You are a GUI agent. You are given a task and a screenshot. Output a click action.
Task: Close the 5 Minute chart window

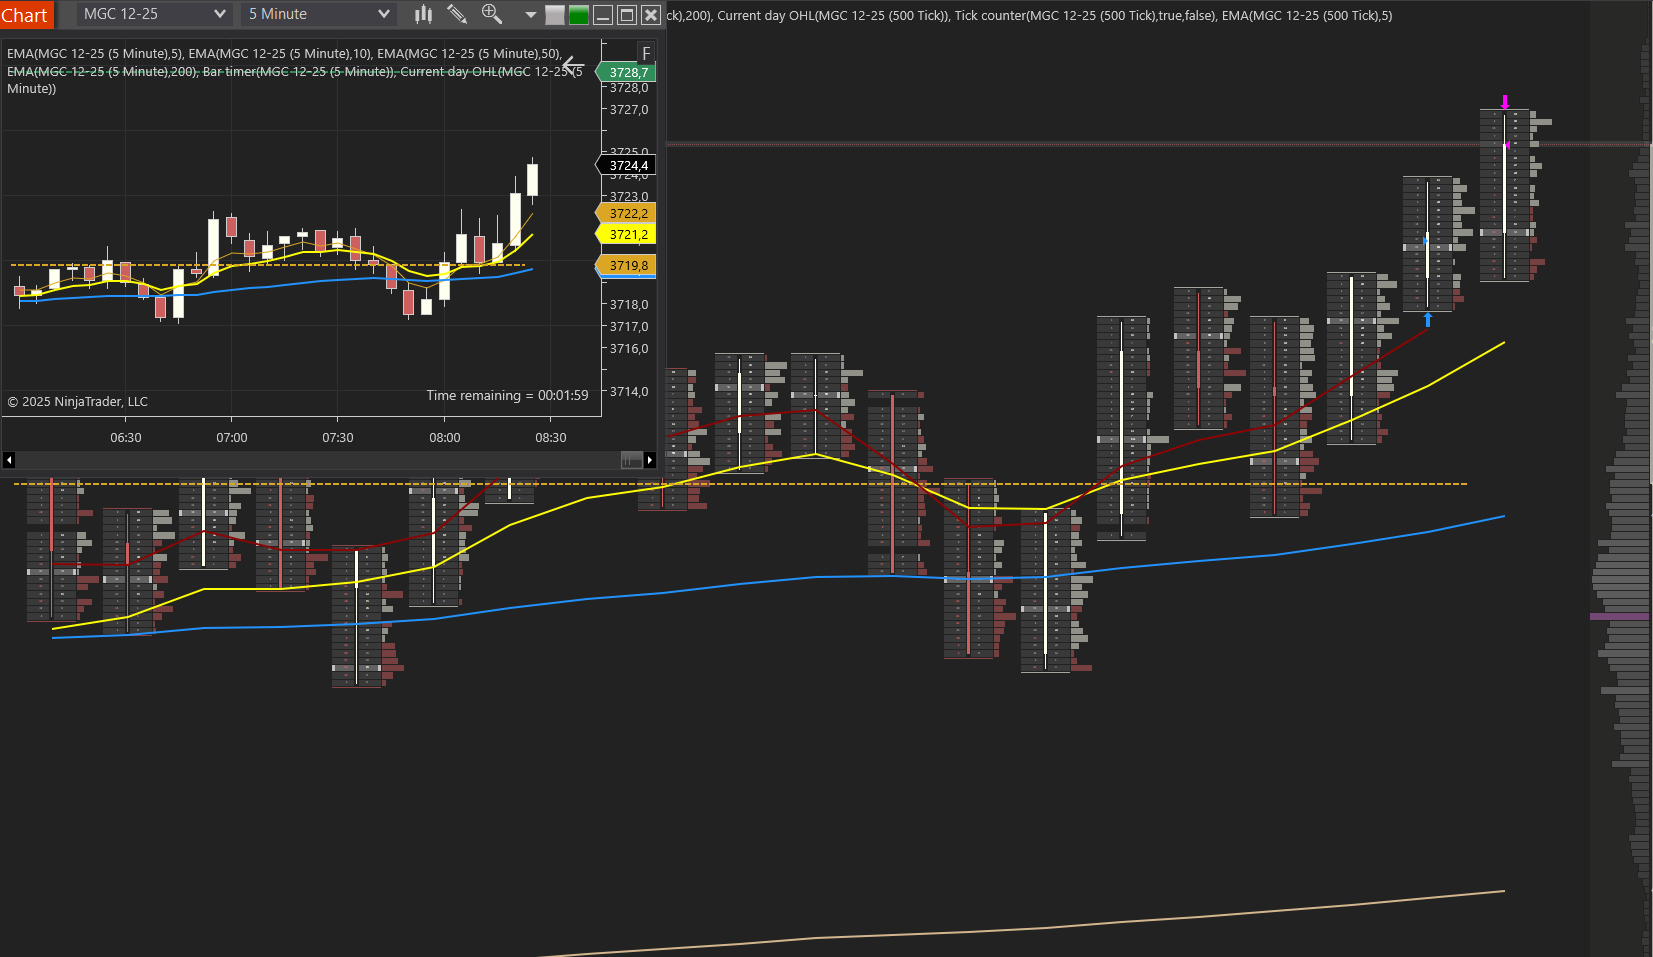(650, 15)
